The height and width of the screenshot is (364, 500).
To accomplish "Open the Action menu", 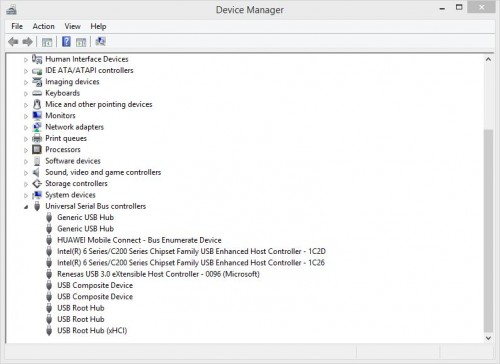I will [43, 26].
